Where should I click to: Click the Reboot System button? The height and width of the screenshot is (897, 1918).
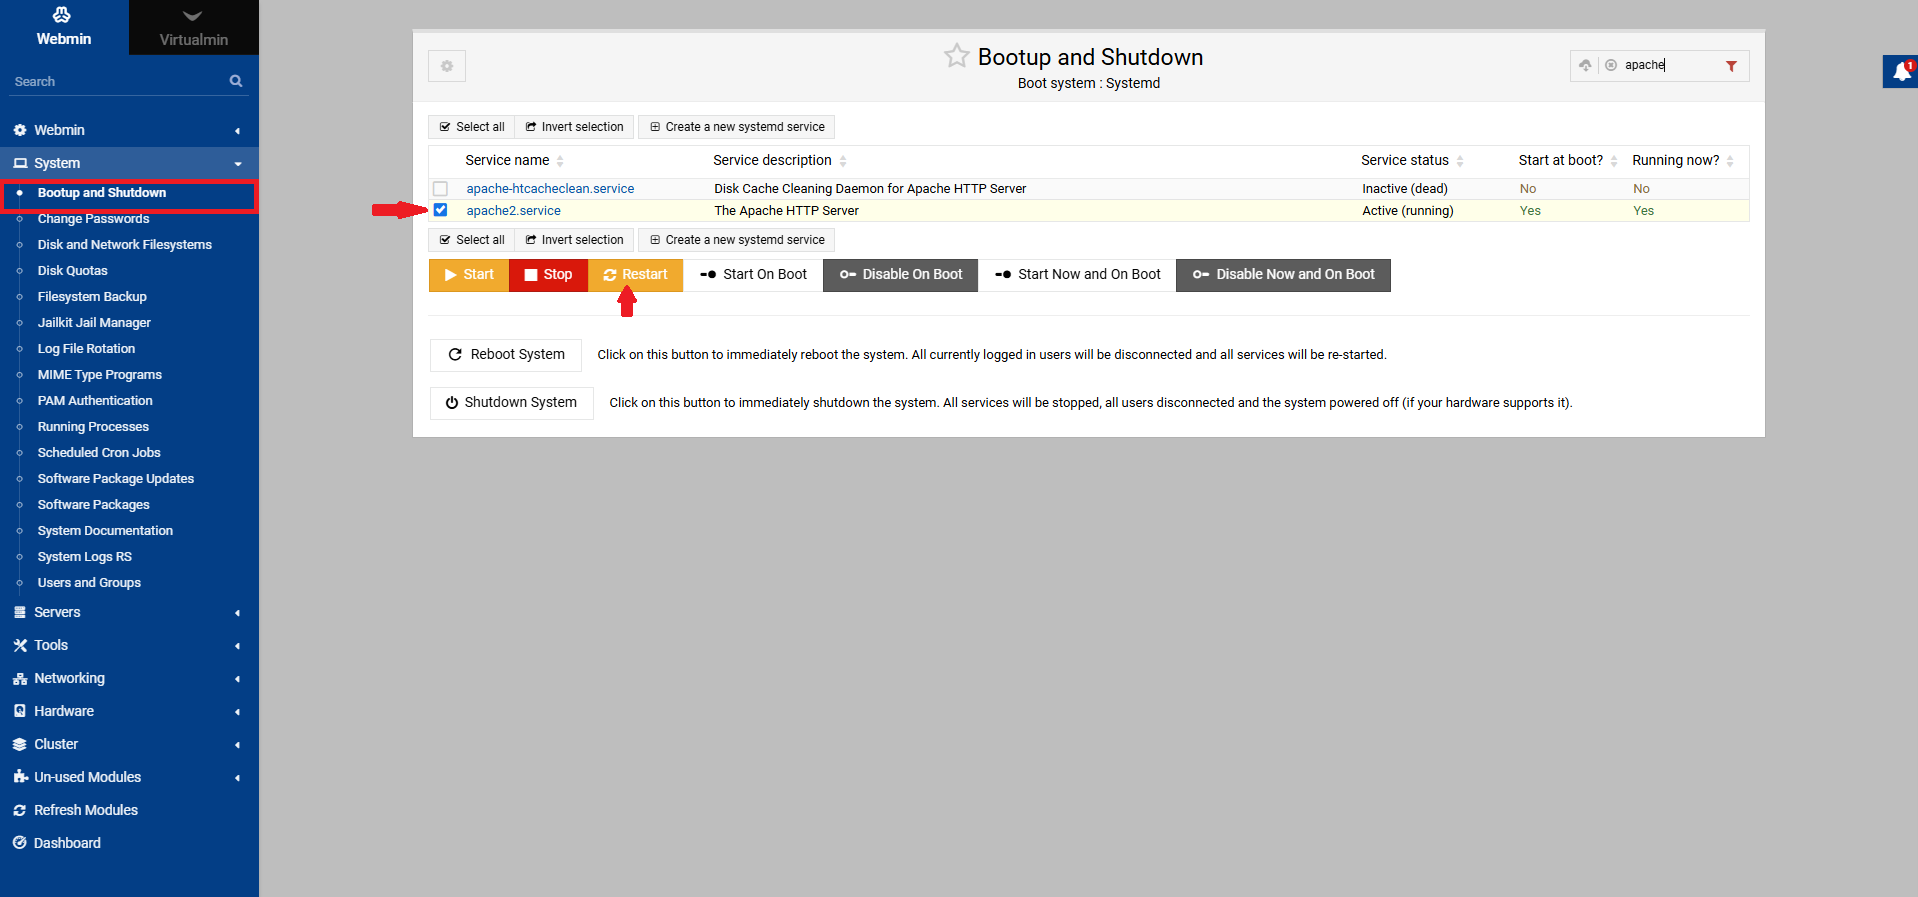click(506, 355)
